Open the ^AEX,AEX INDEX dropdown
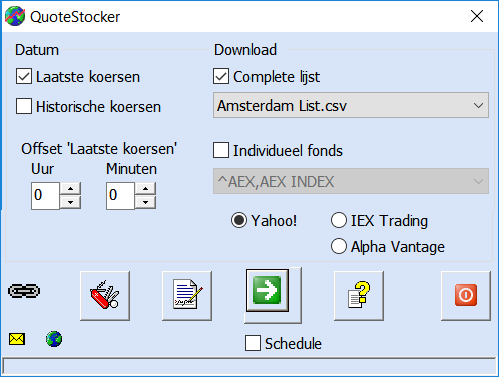This screenshot has width=499, height=377. tap(351, 181)
